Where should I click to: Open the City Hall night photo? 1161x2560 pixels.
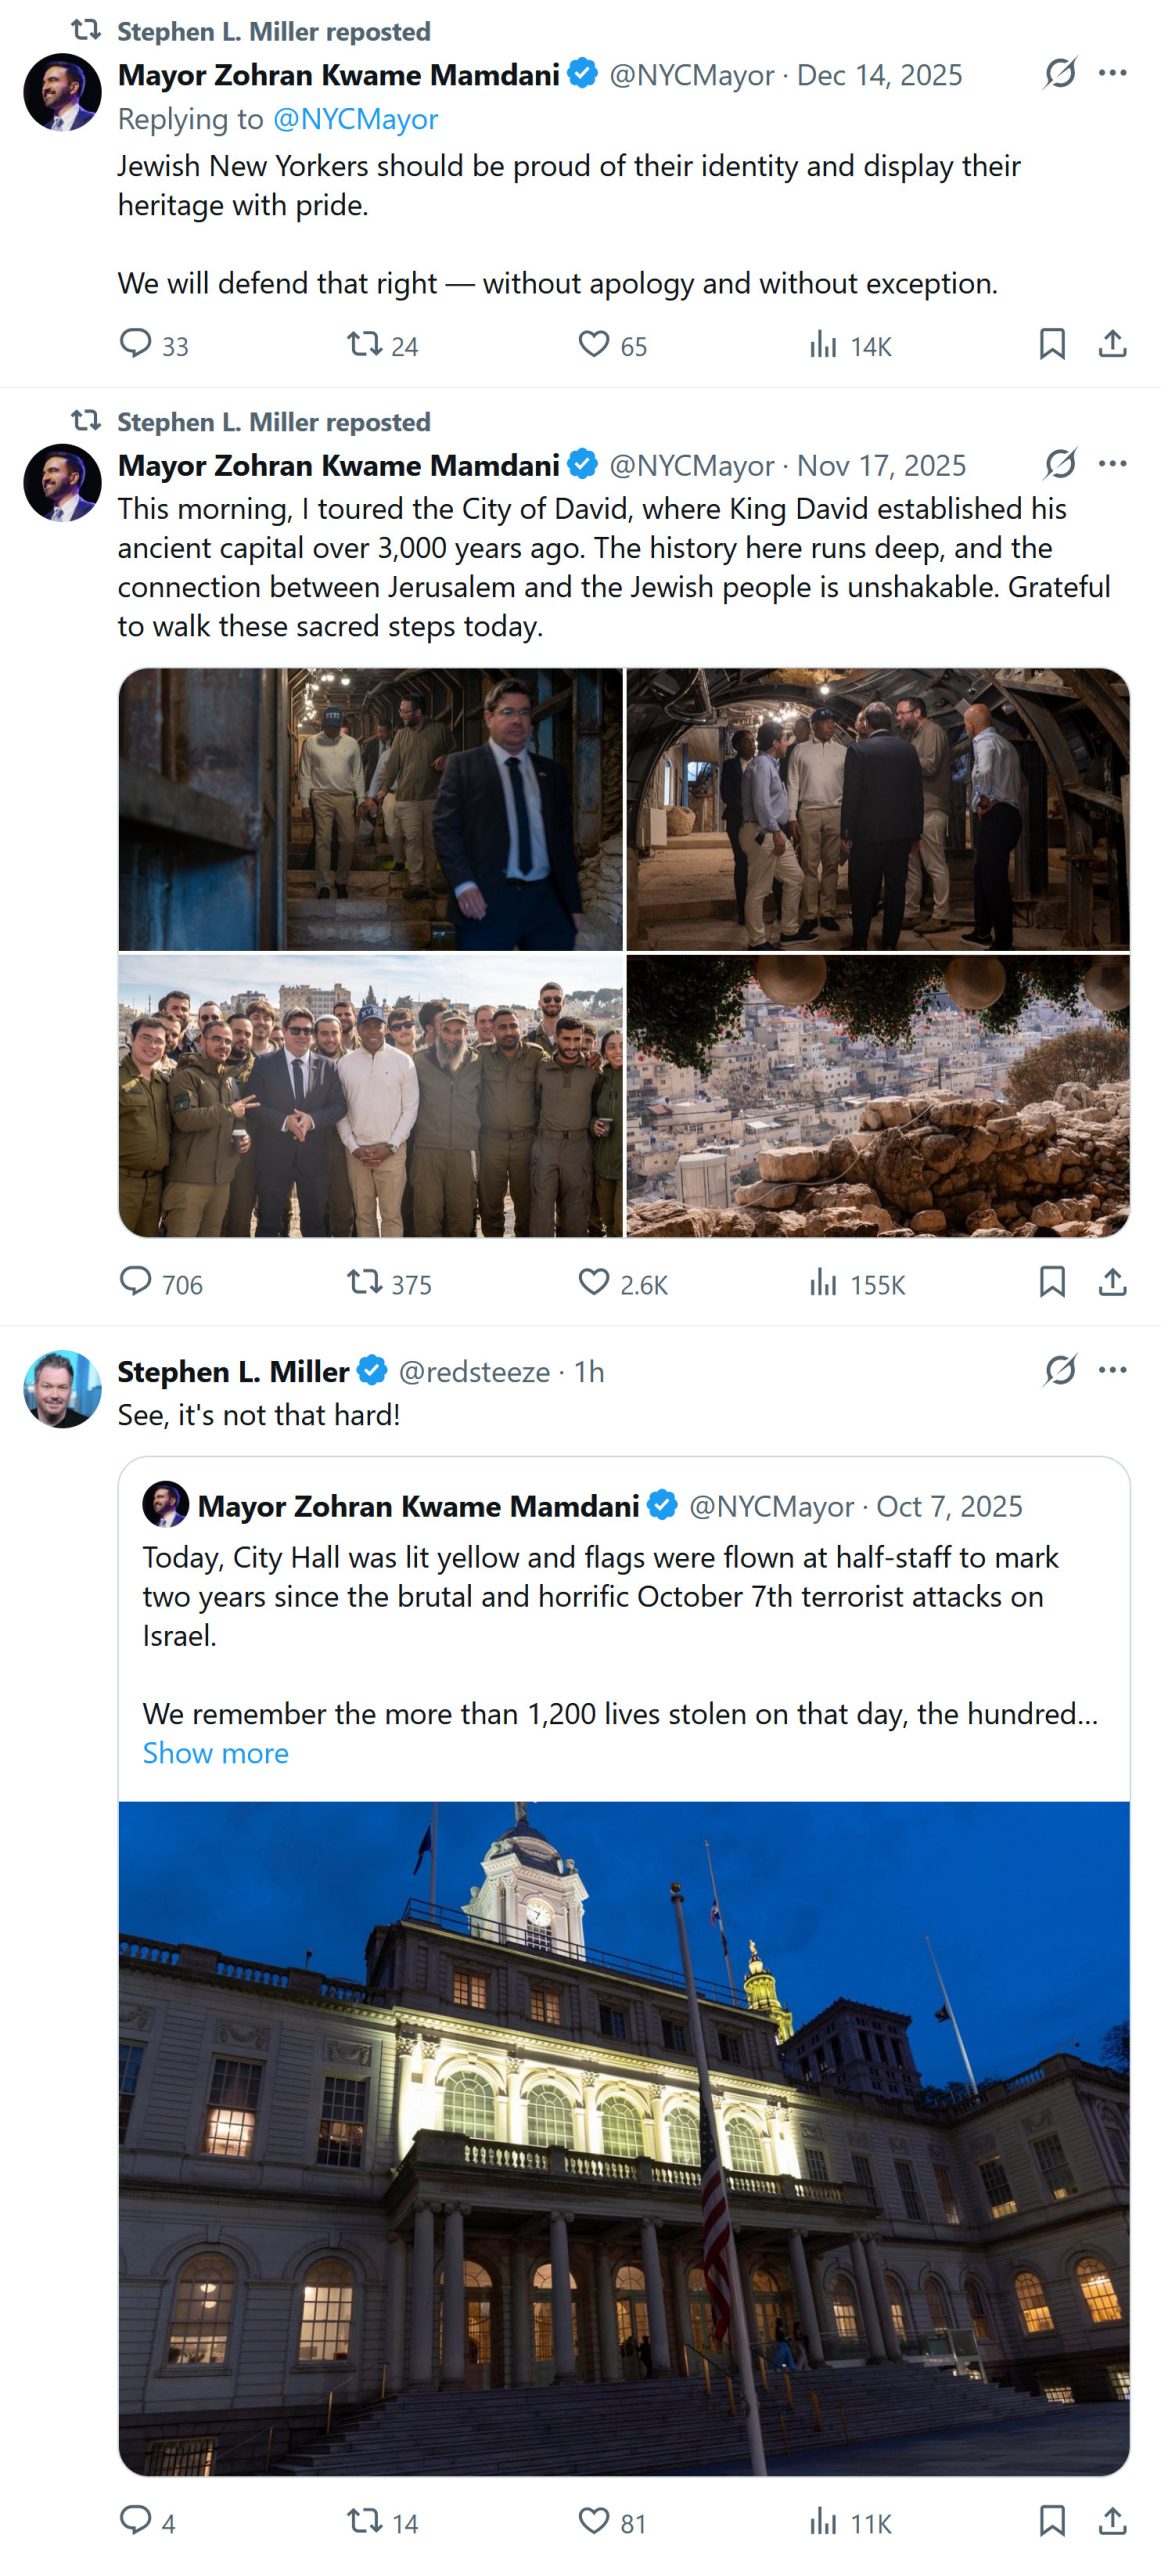coord(624,2138)
